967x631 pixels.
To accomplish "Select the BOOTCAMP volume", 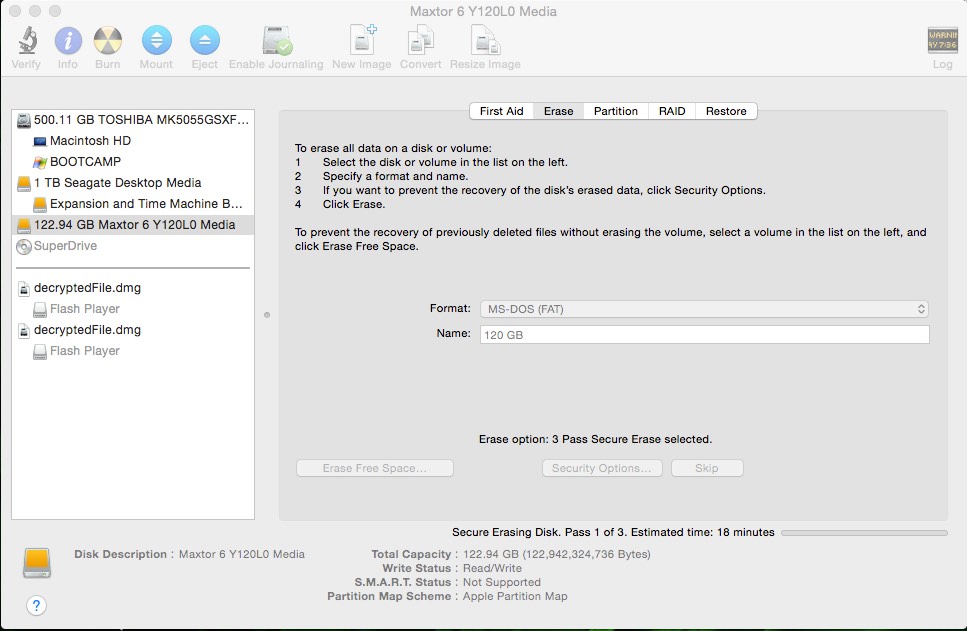I will [x=133, y=162].
